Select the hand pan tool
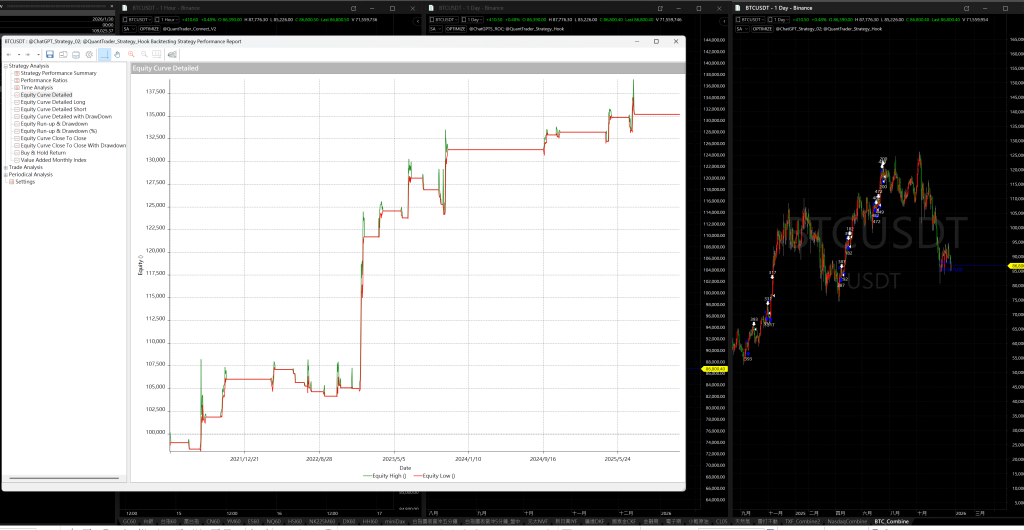This screenshot has width=1024, height=530. 118,54
